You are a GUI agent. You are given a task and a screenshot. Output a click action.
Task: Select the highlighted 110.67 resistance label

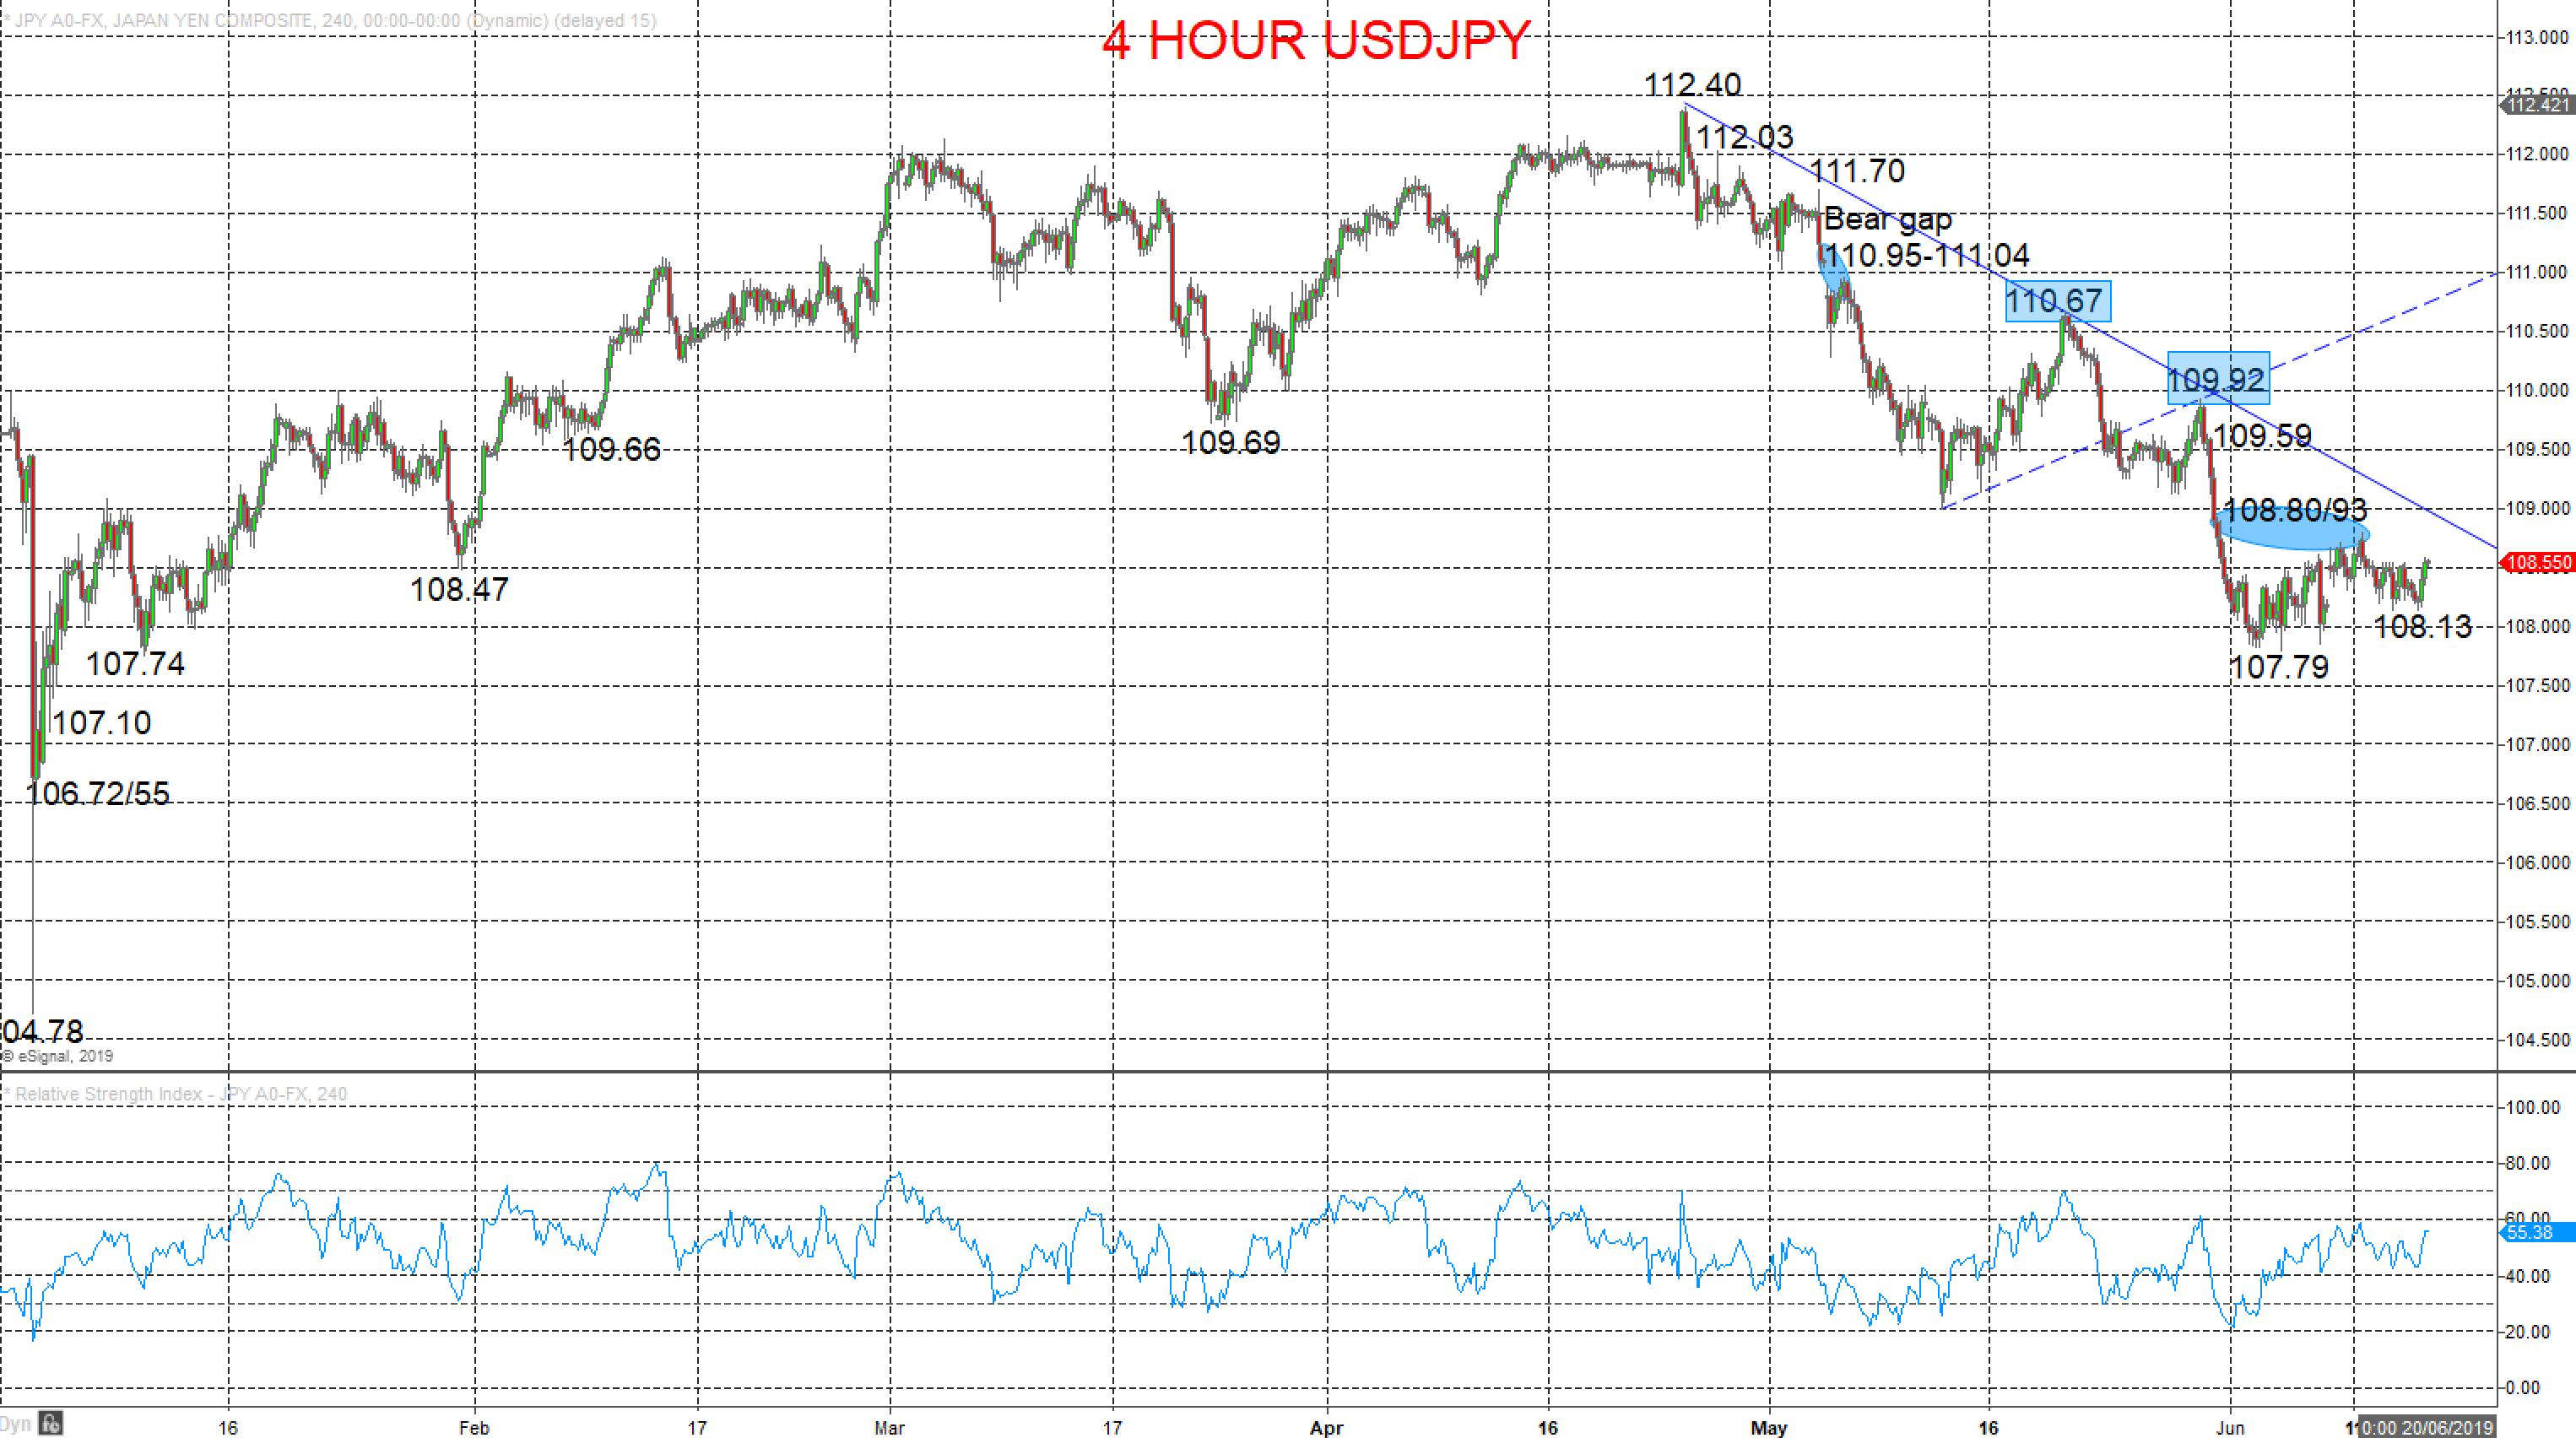pos(2058,300)
